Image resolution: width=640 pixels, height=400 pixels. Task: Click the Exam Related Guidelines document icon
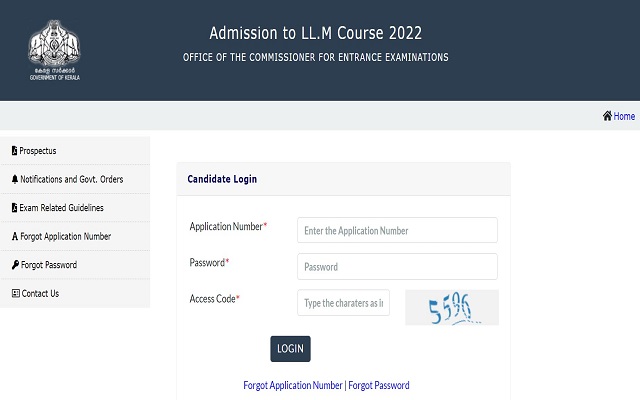(x=14, y=208)
